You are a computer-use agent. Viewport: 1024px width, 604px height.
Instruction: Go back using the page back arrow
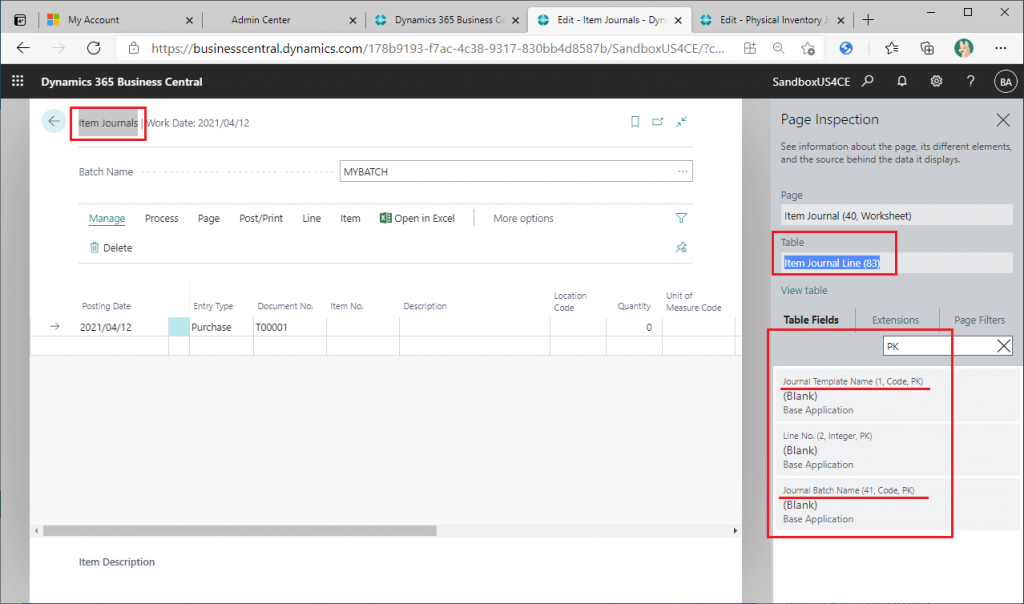(x=54, y=121)
